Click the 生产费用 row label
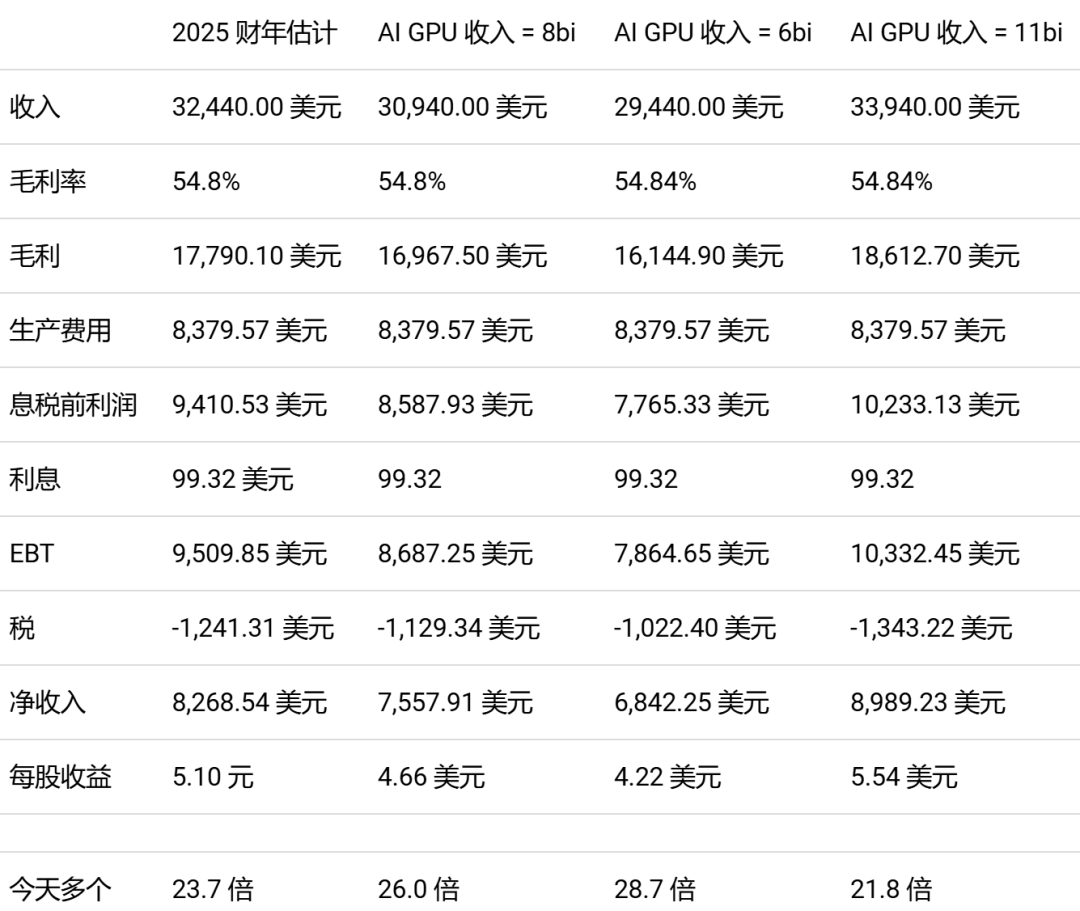Viewport: 1080px width, 911px height. pyautogui.click(x=61, y=330)
